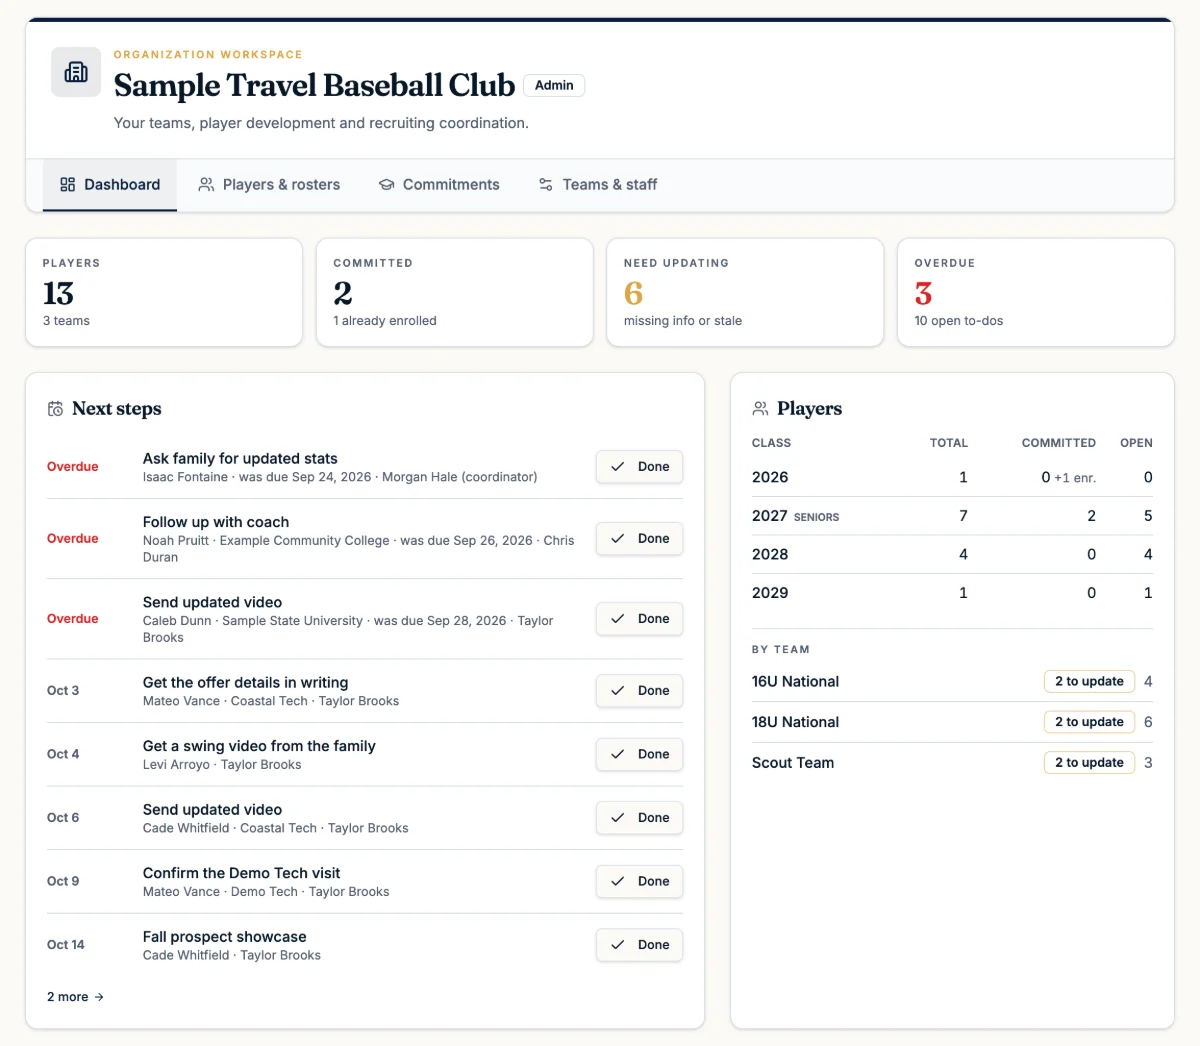Mark 'Confirm the Demo Tech visit' done
Viewport: 1200px width, 1046px height.
pos(640,881)
